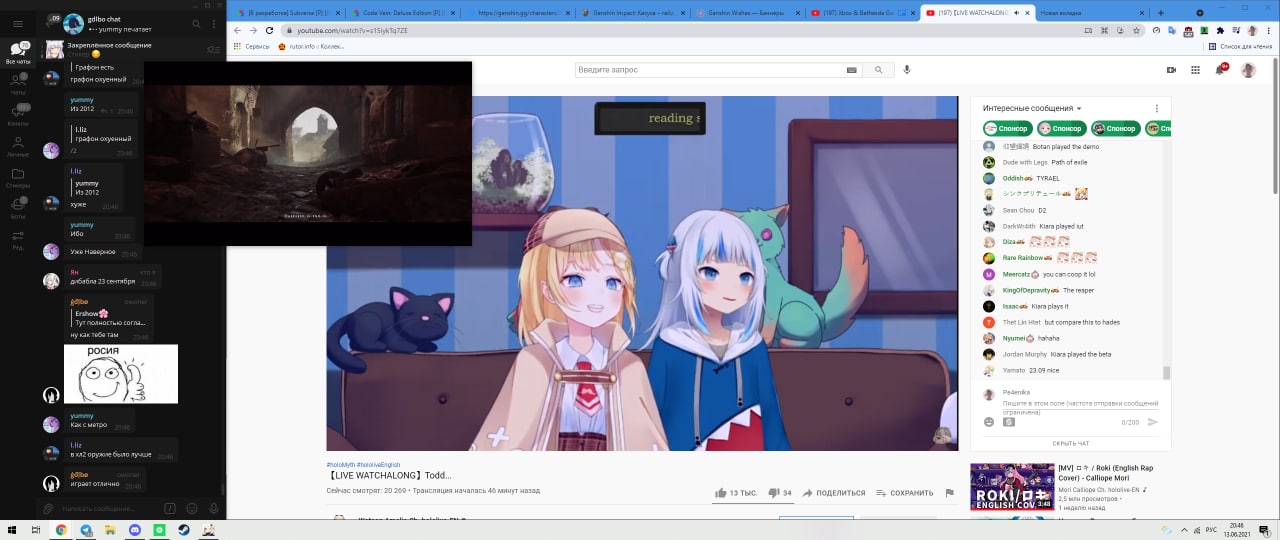
Task: Go forward in Chrome
Action: pyautogui.click(x=253, y=31)
